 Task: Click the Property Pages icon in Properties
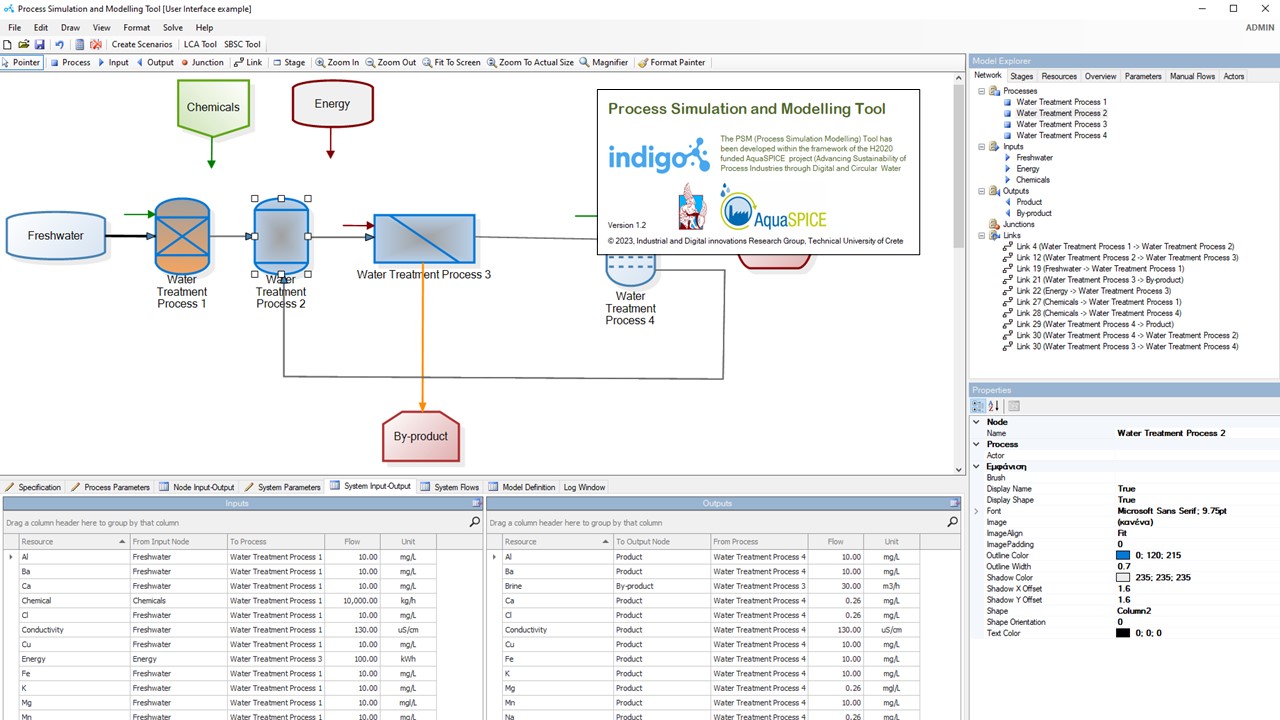[1014, 406]
